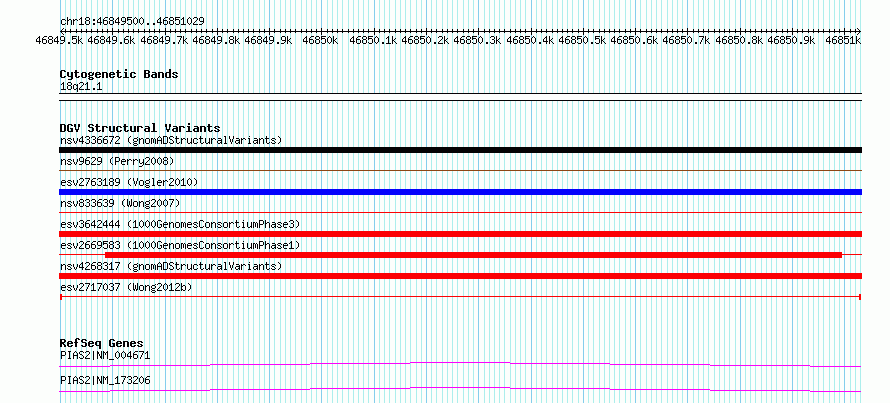Open the nsv4268317 gnomADStructuralVariants label
The width and height of the screenshot is (890, 403).
(x=171, y=266)
